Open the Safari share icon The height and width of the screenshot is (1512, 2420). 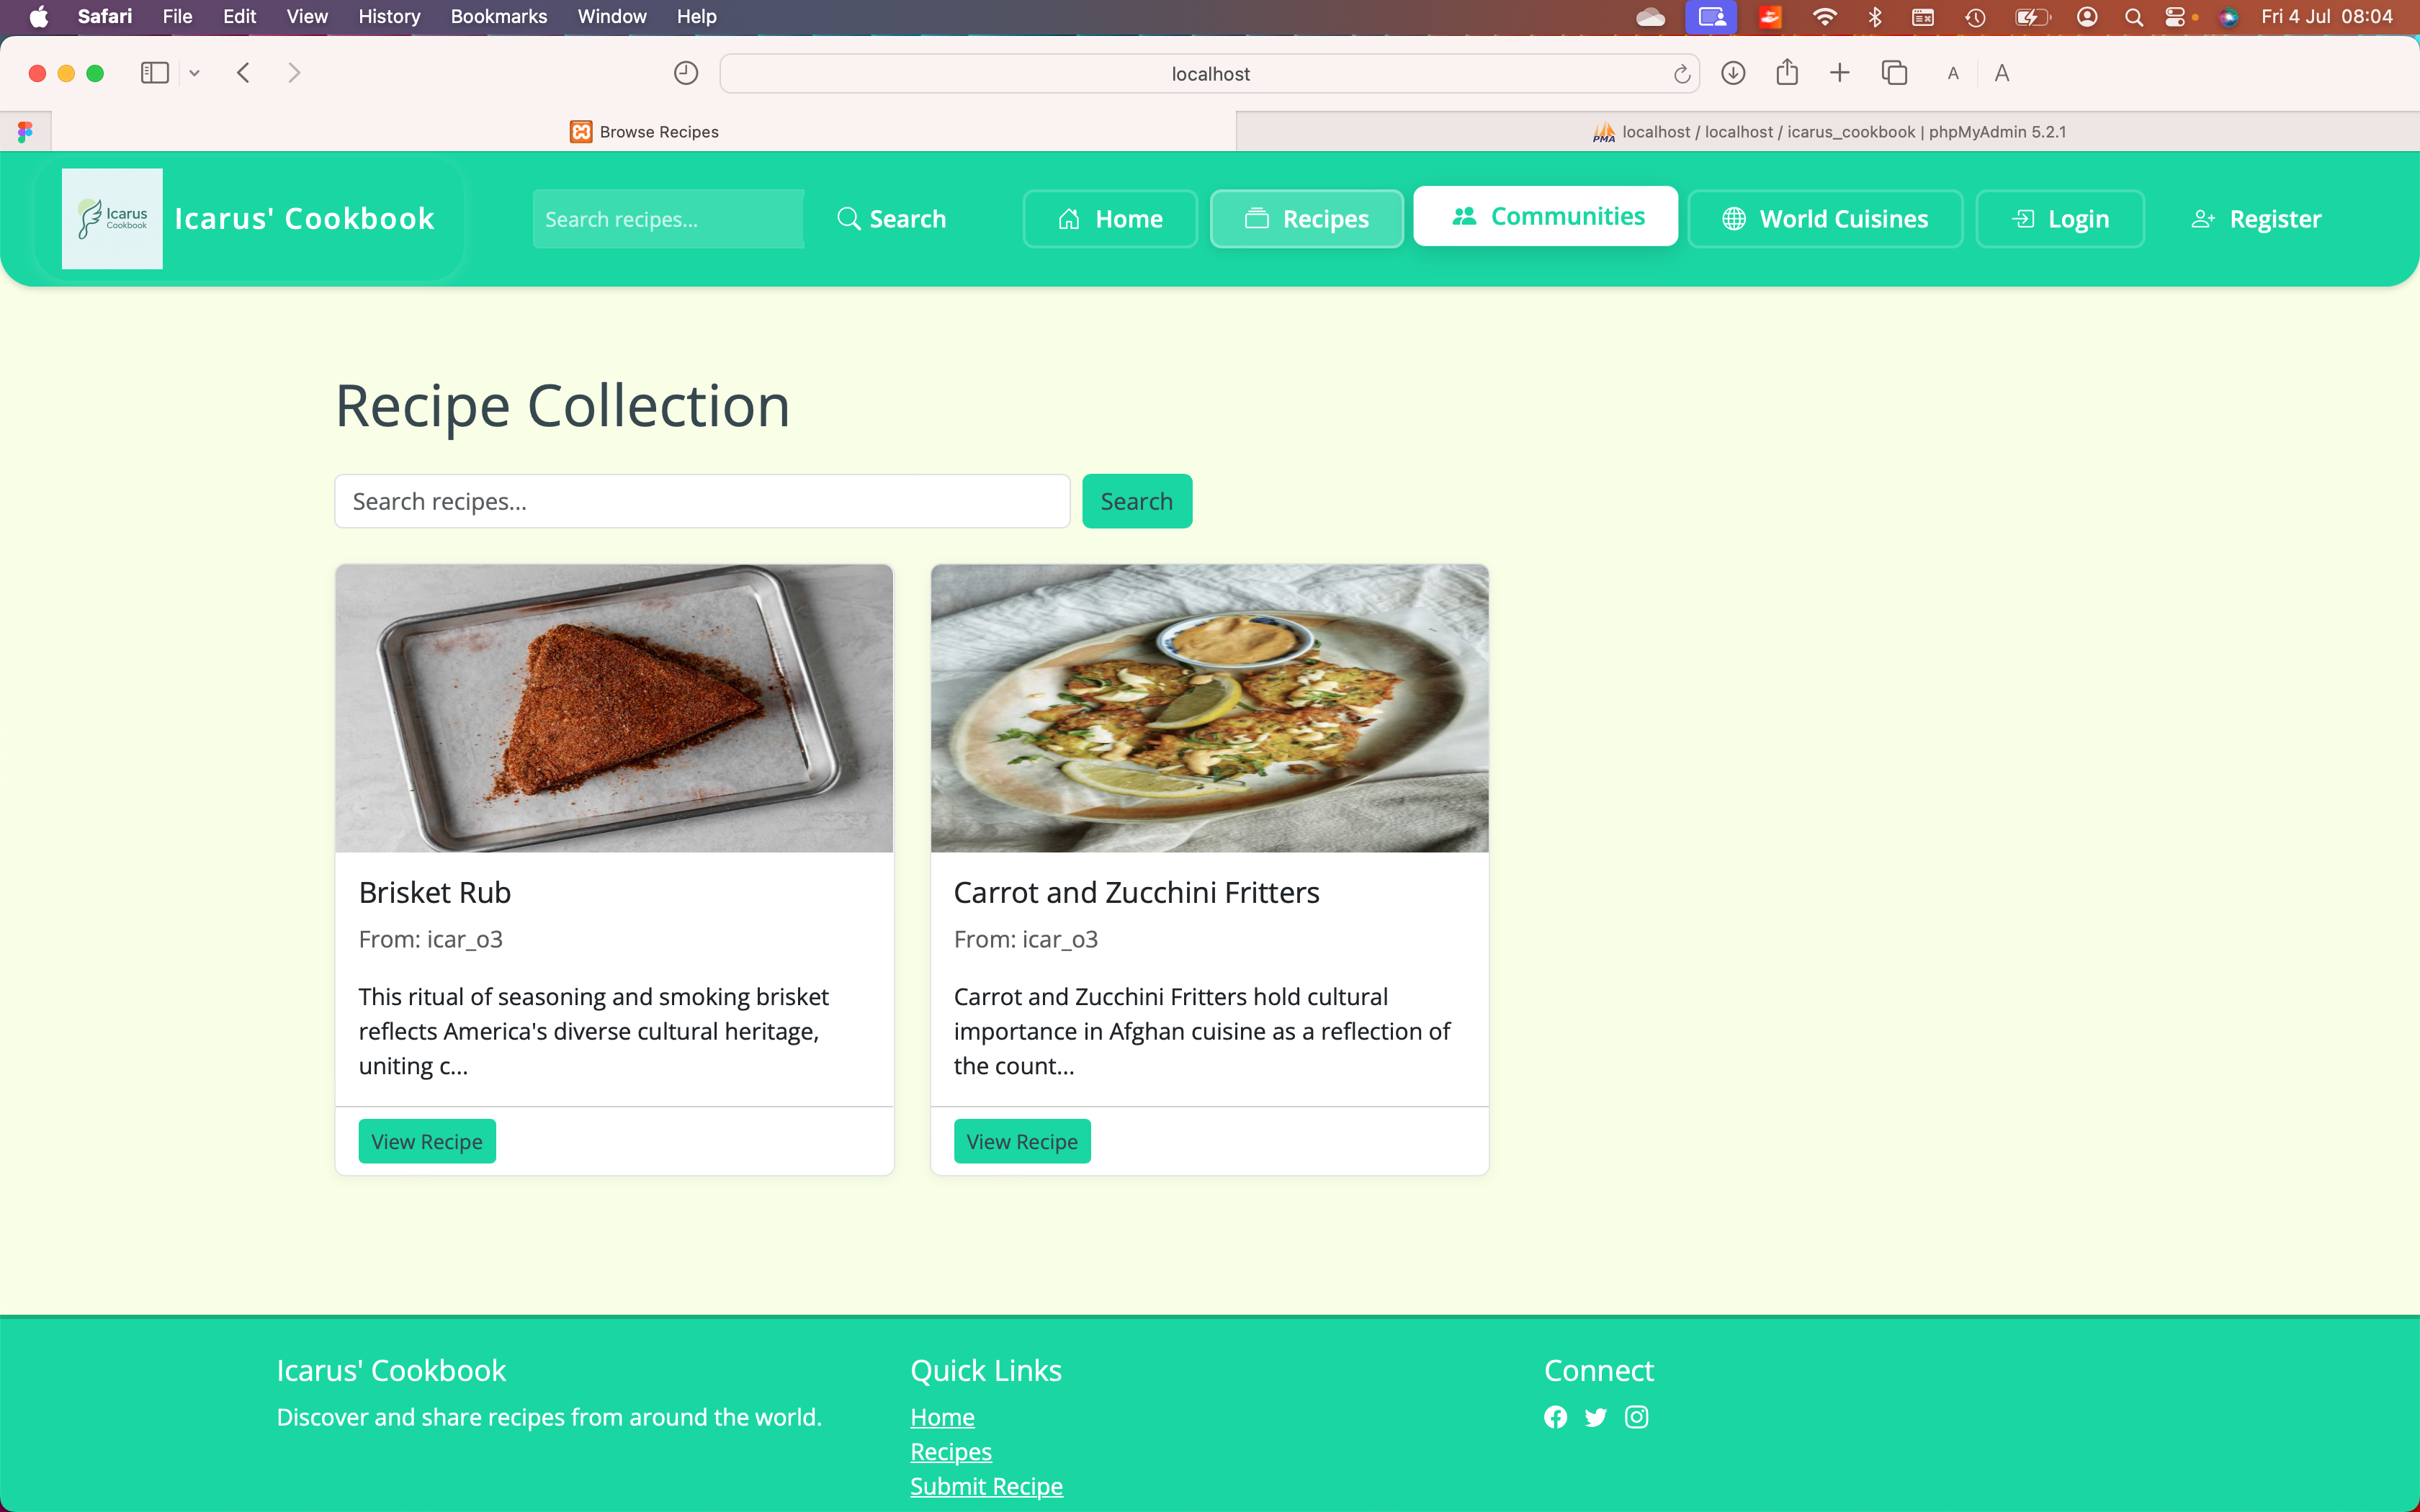tap(1787, 72)
